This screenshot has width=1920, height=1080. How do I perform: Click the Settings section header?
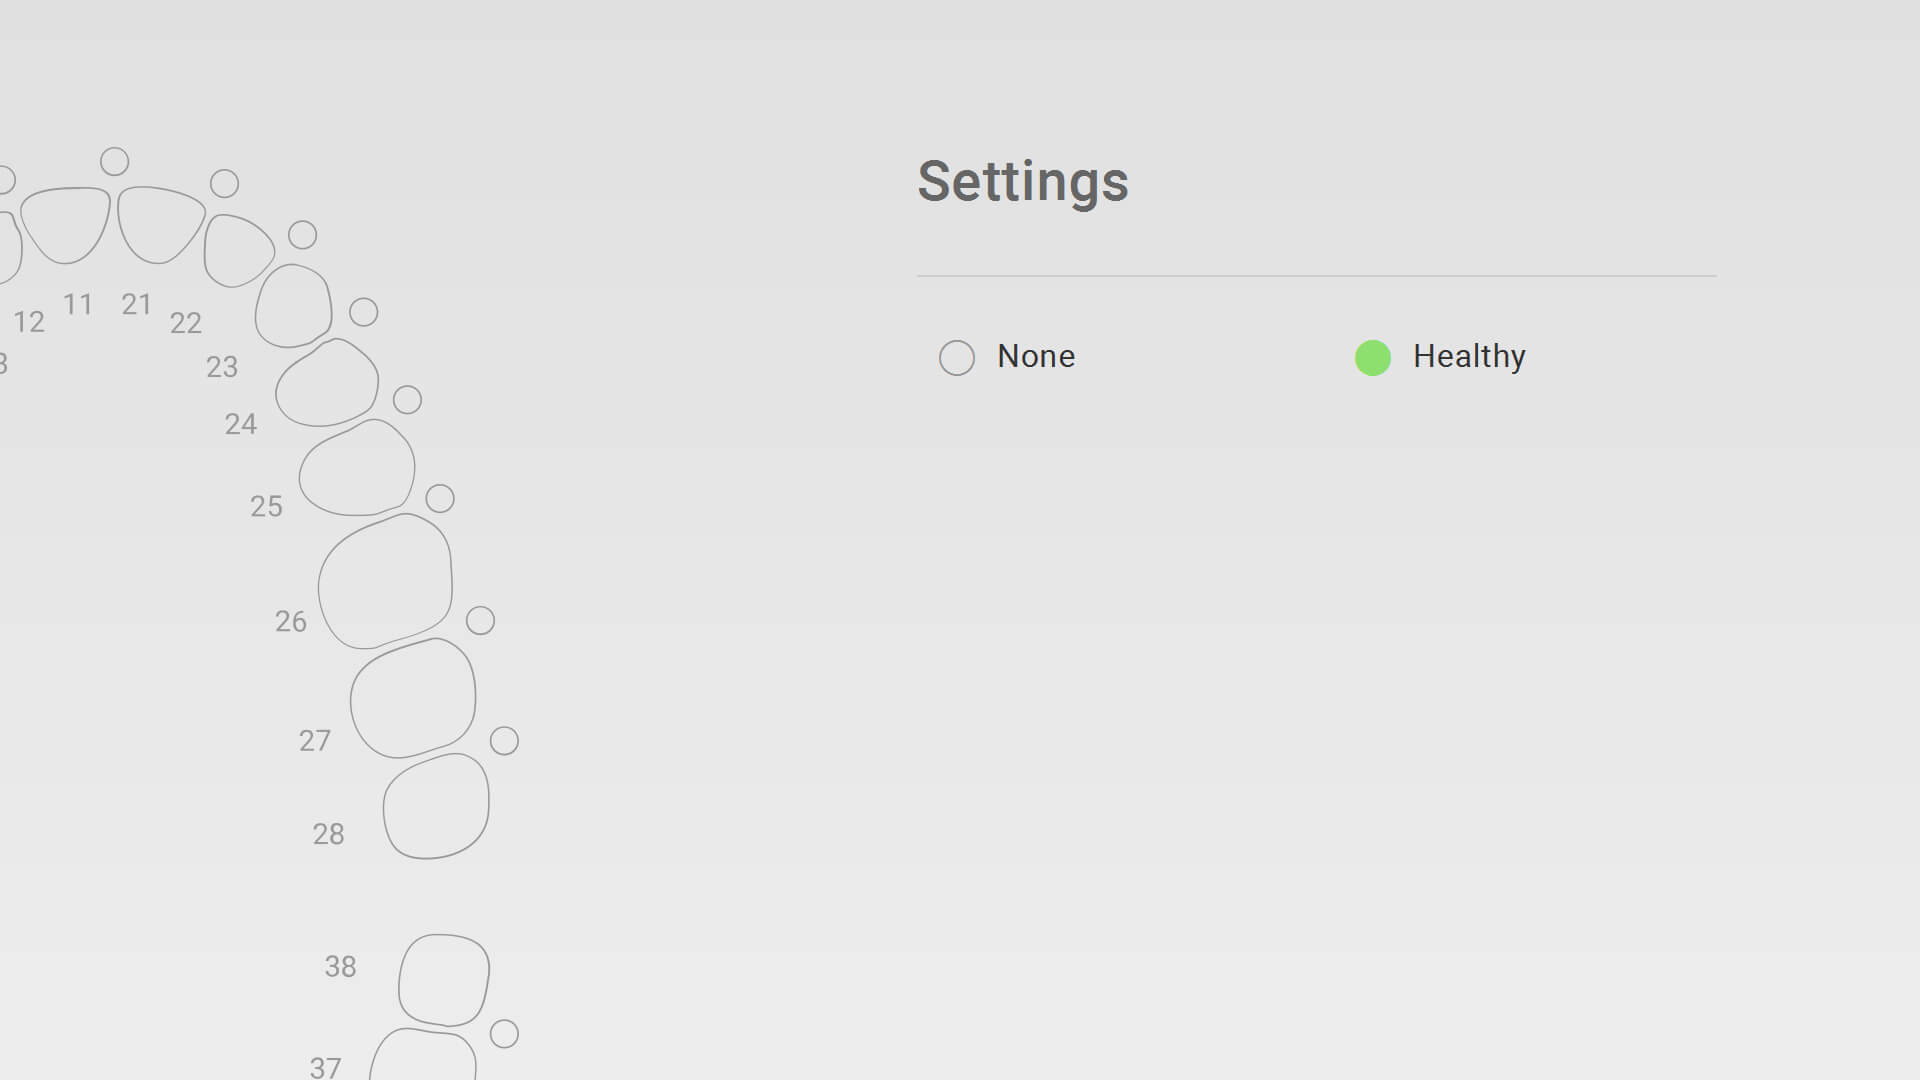click(1023, 179)
